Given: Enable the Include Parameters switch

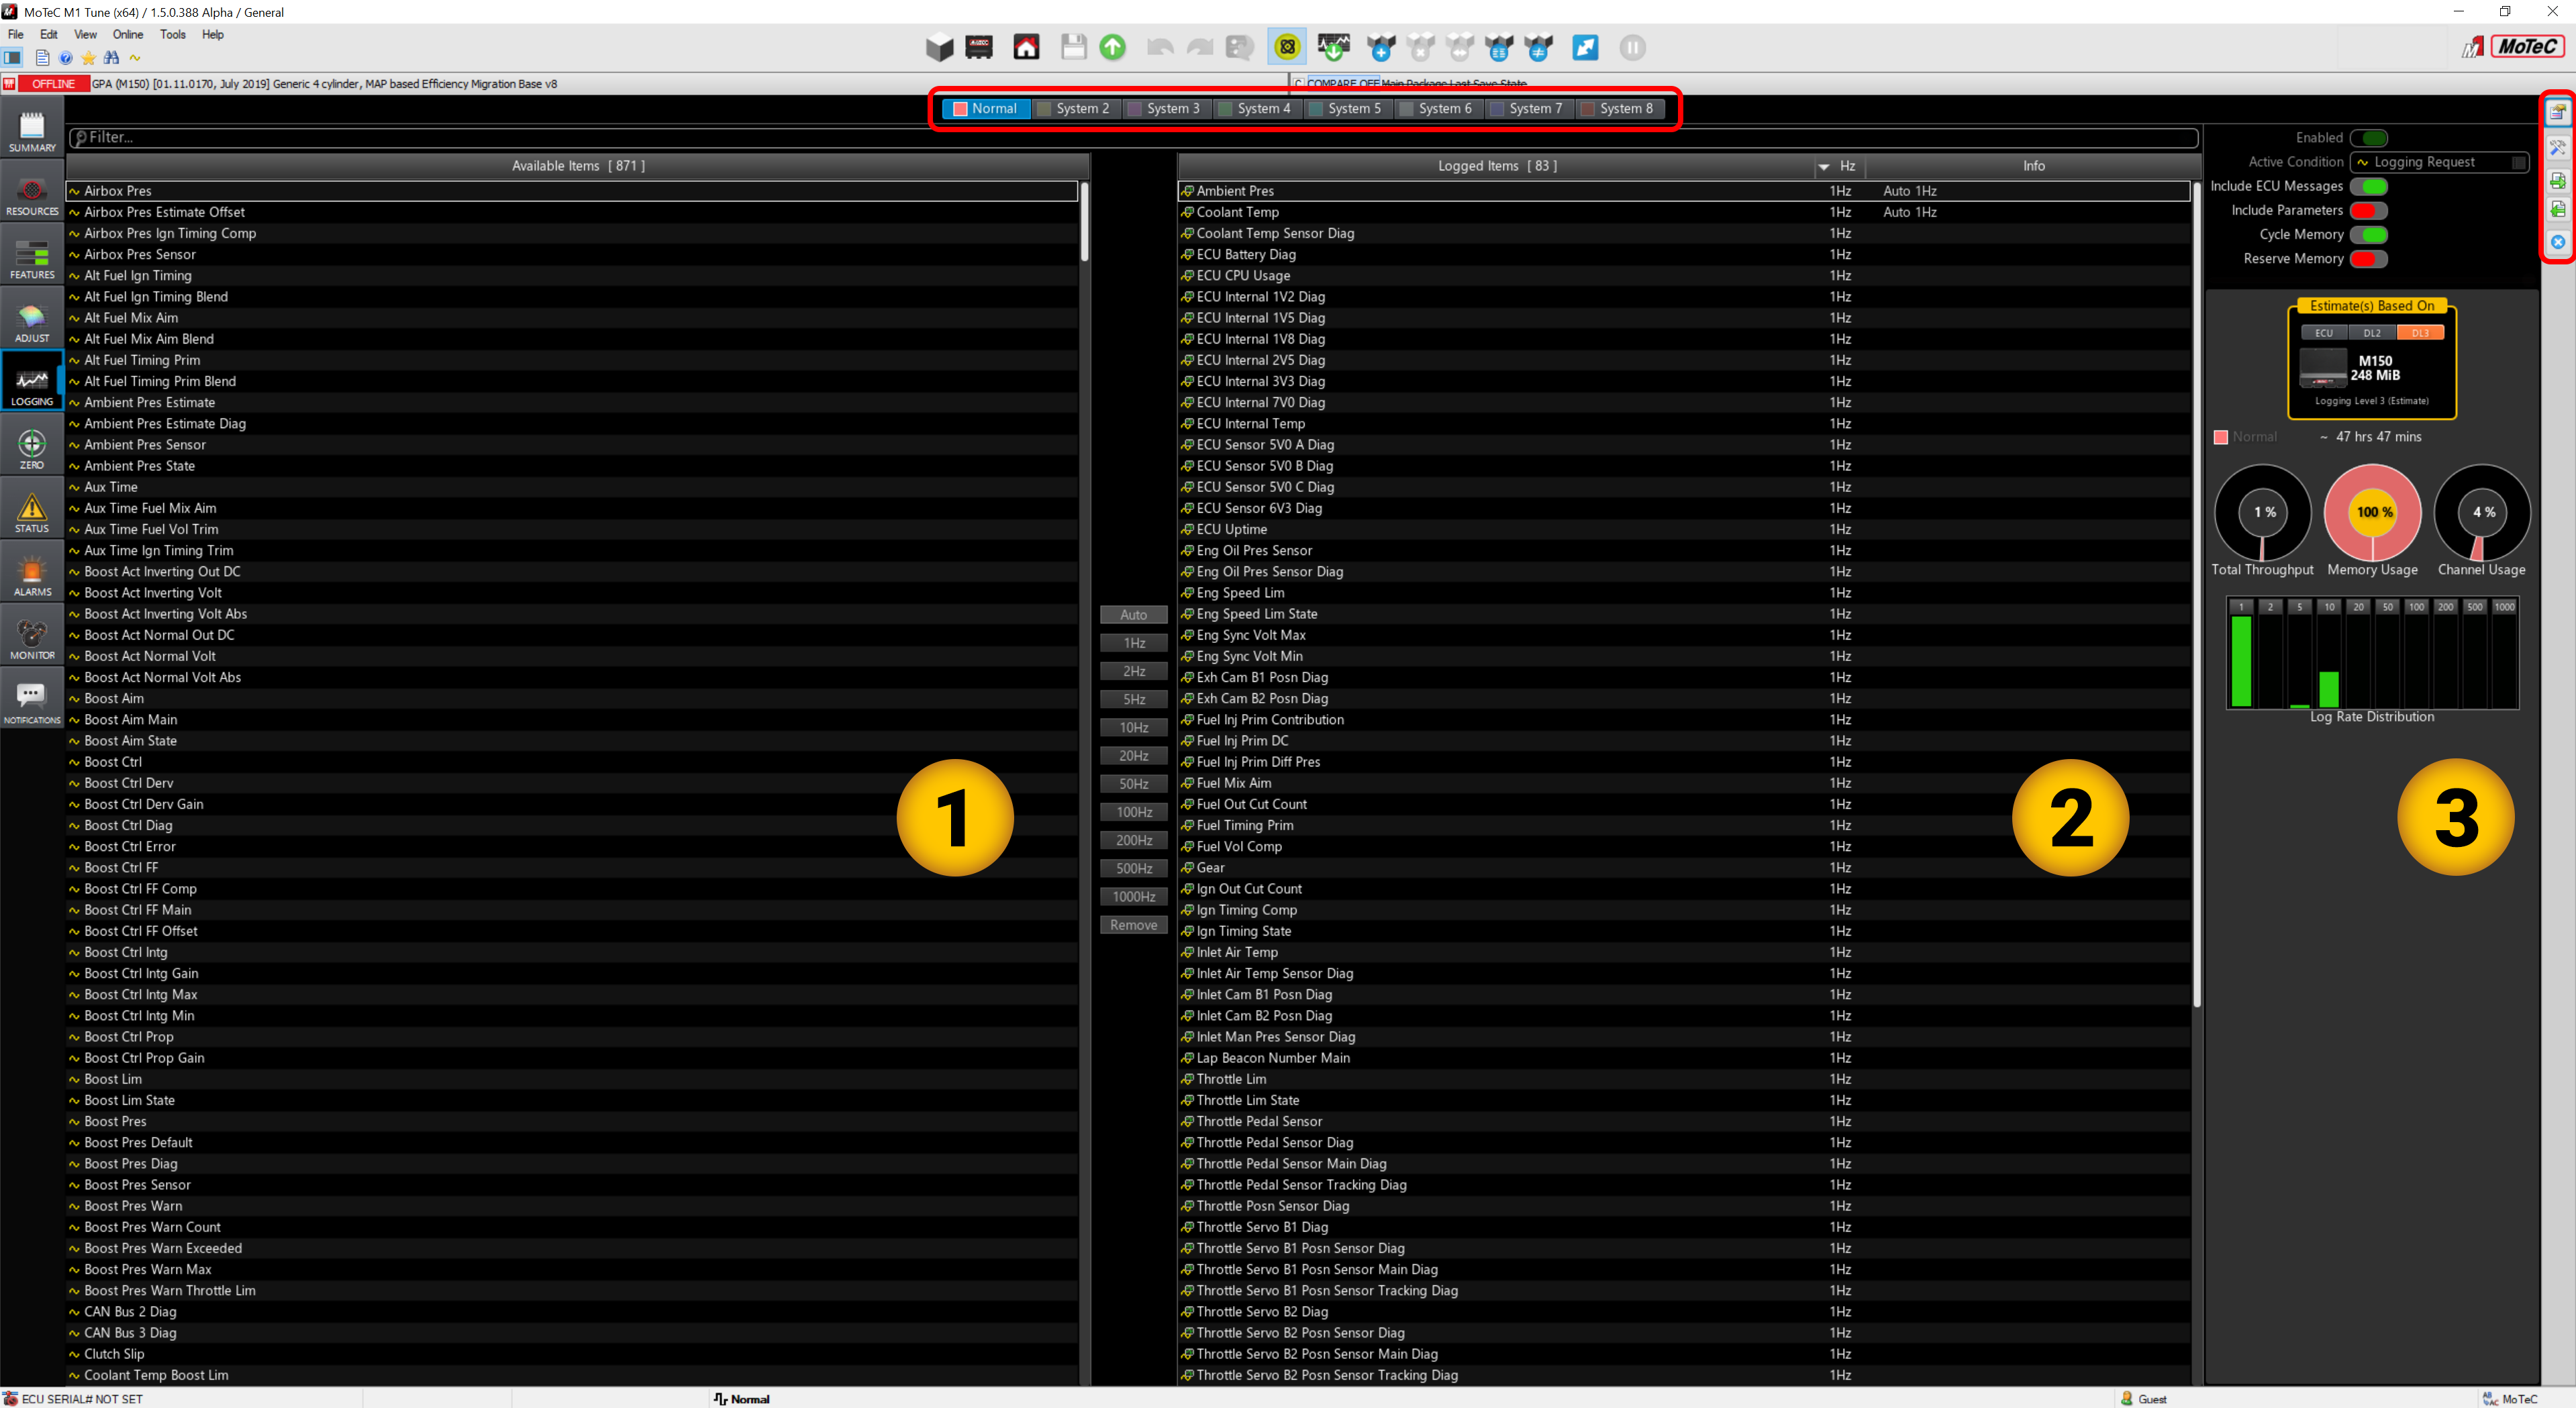Looking at the screenshot, I should coord(2368,210).
